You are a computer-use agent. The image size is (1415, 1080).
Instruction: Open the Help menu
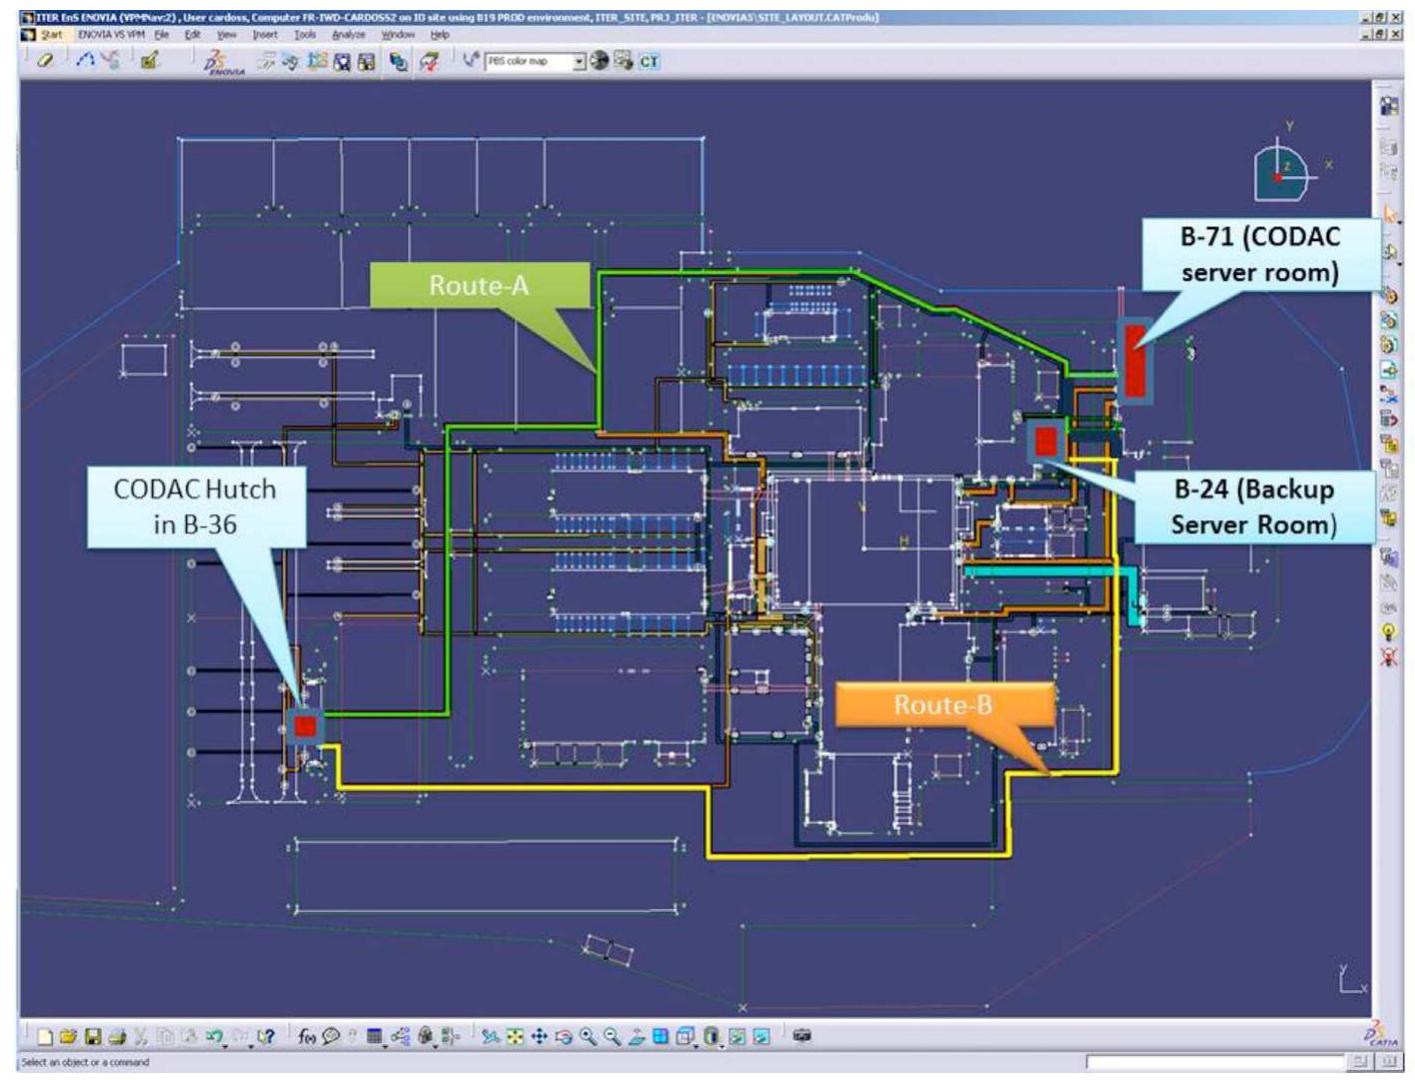[440, 34]
